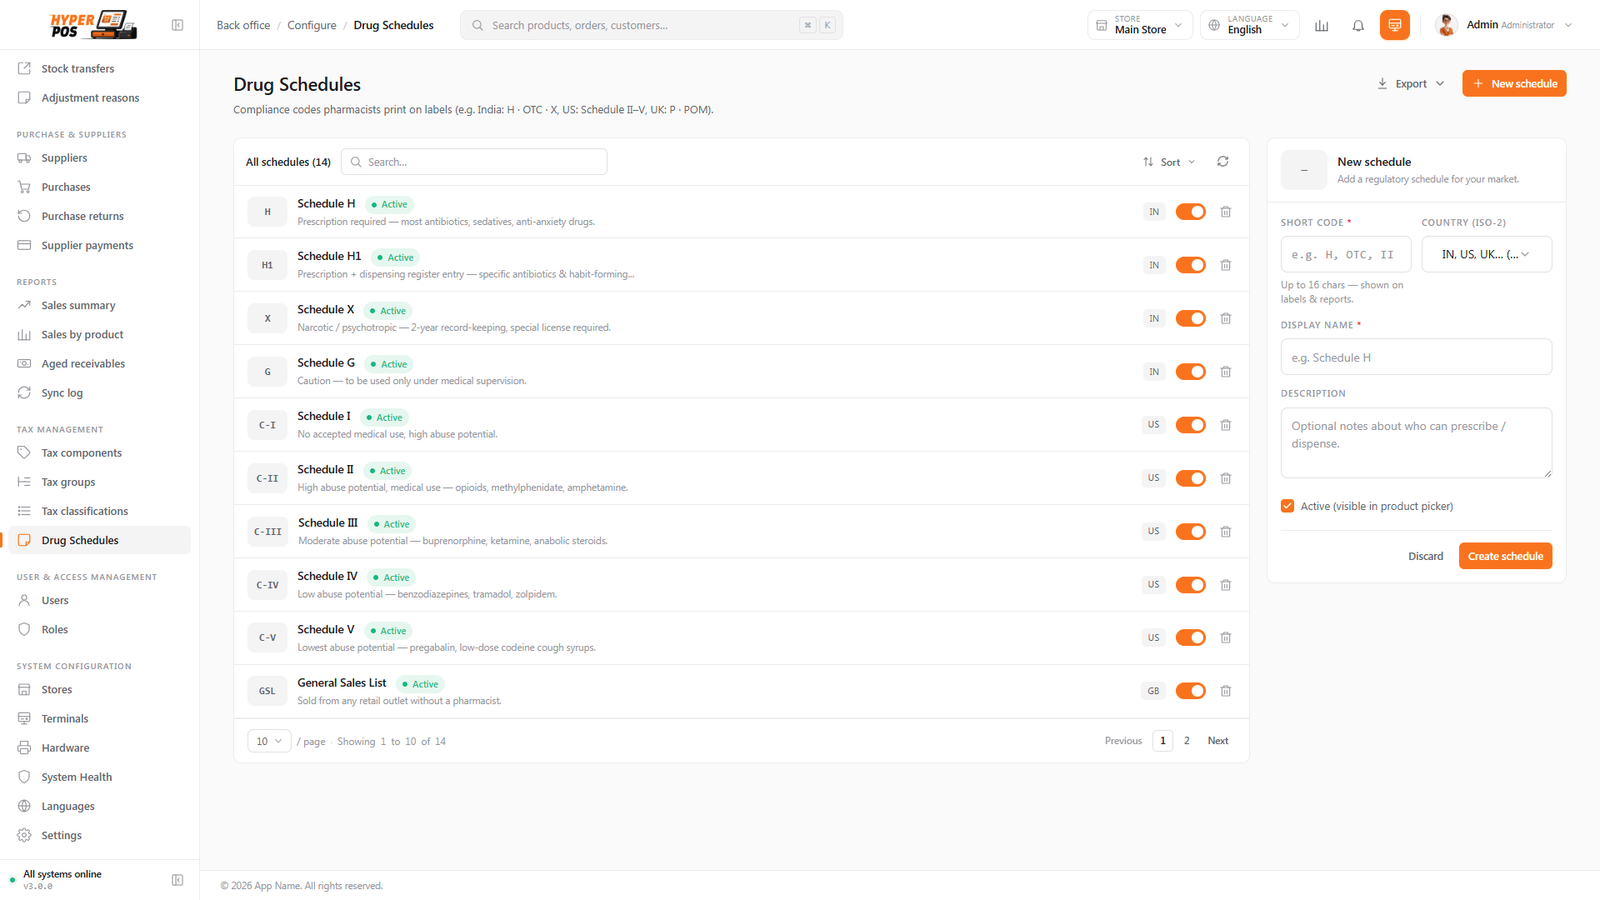Image resolution: width=1600 pixels, height=900 pixels.
Task: Open the Language English dropdown
Action: 1249,25
